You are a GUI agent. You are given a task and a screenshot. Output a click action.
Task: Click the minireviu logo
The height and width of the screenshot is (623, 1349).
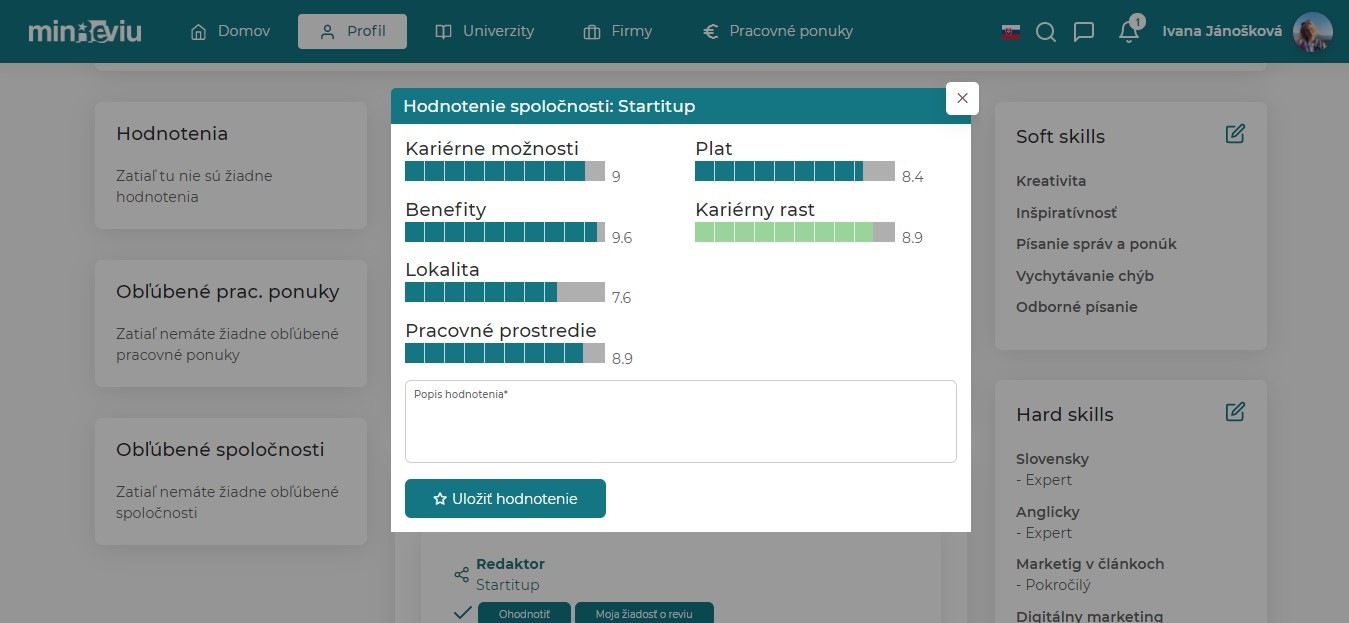click(x=85, y=31)
